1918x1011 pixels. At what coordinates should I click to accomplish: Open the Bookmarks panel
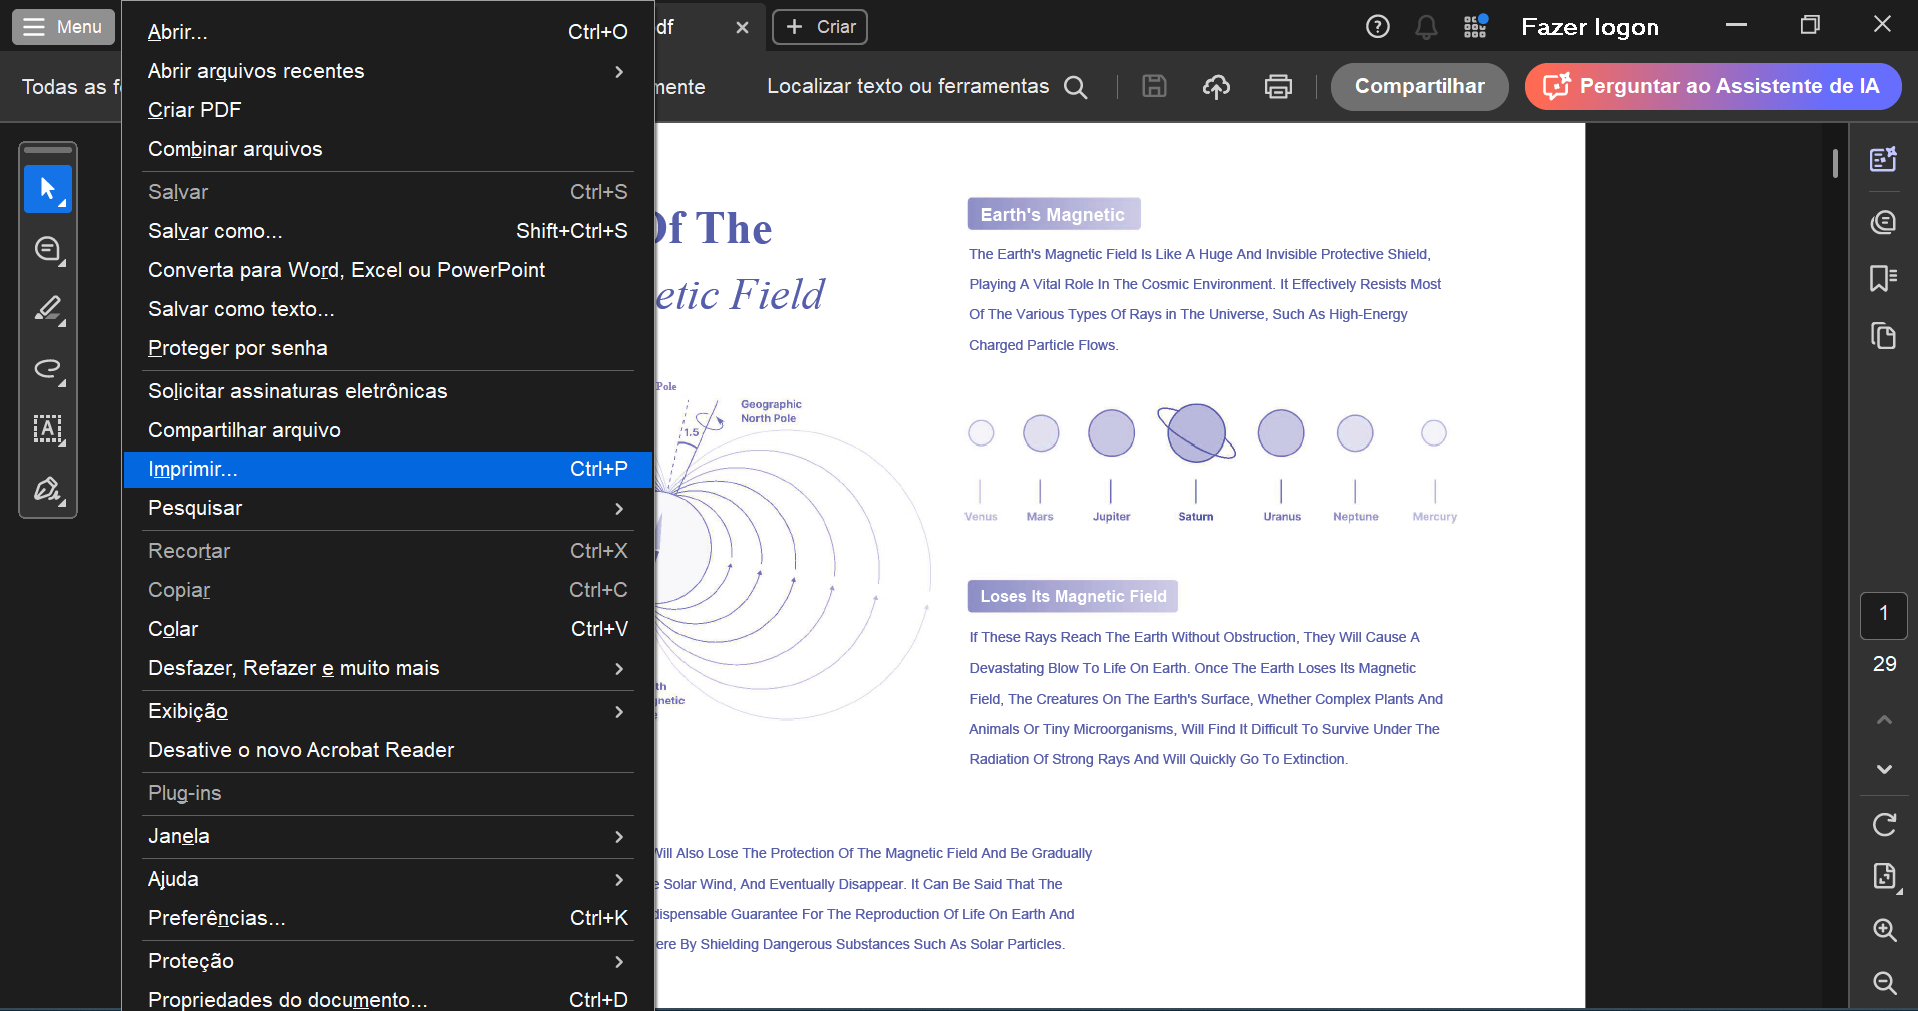[1884, 279]
